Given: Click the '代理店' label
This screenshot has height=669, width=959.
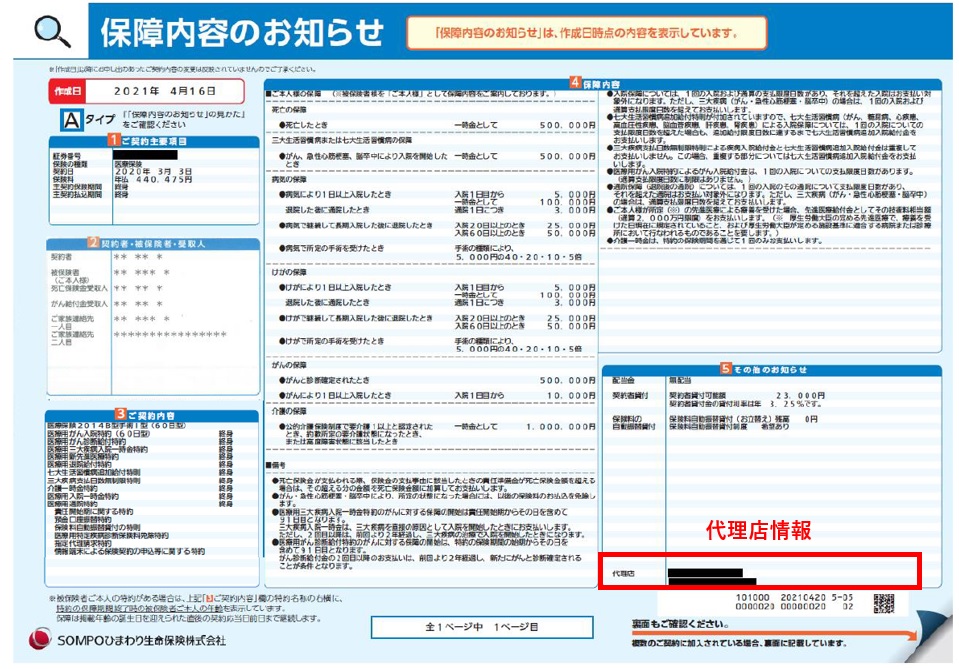Looking at the screenshot, I should click(623, 573).
